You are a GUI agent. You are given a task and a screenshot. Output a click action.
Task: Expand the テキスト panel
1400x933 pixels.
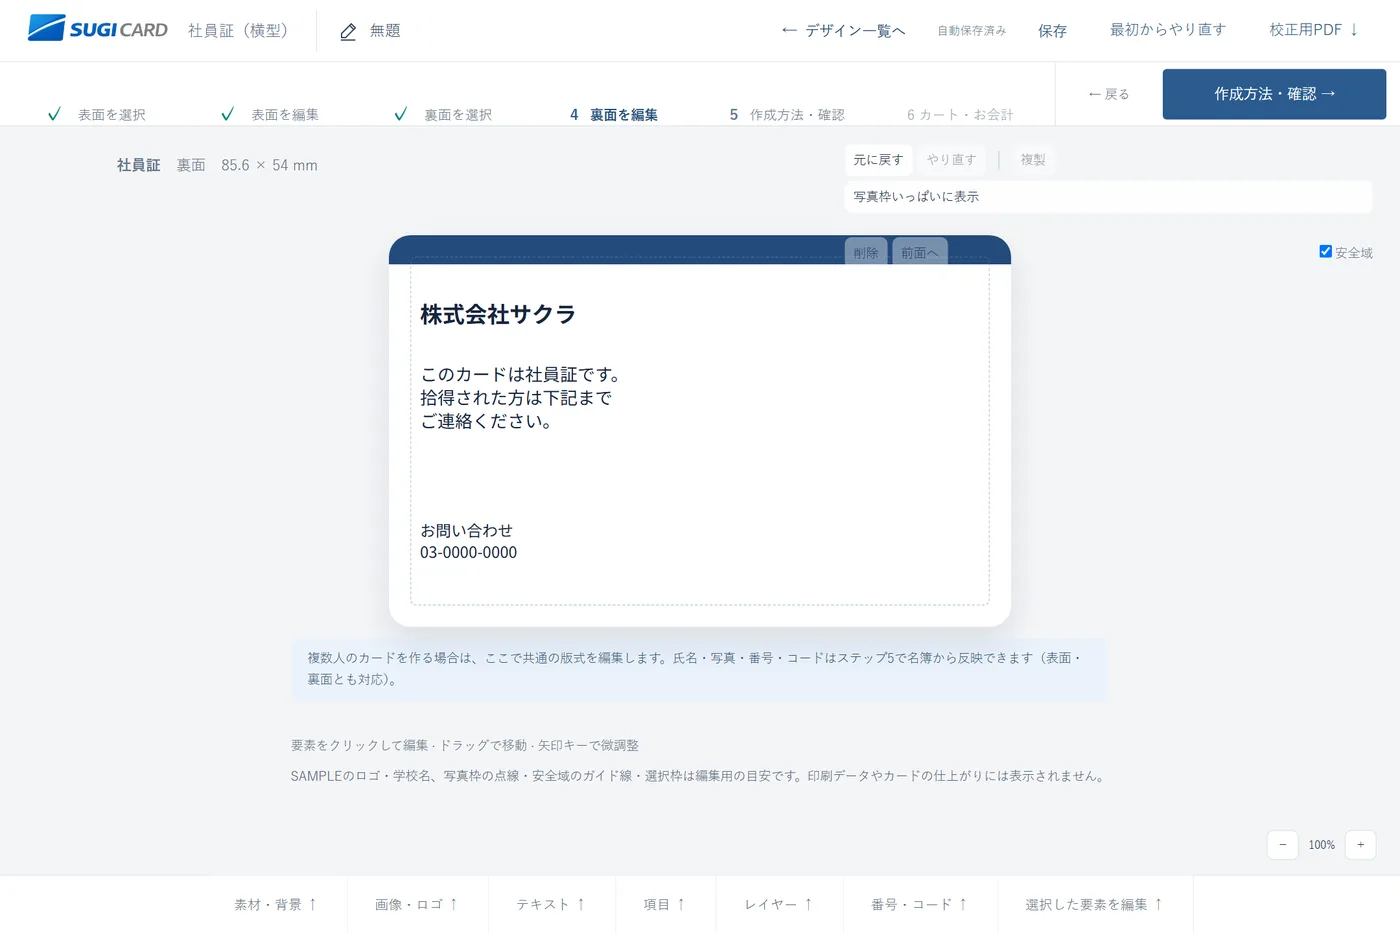(551, 904)
